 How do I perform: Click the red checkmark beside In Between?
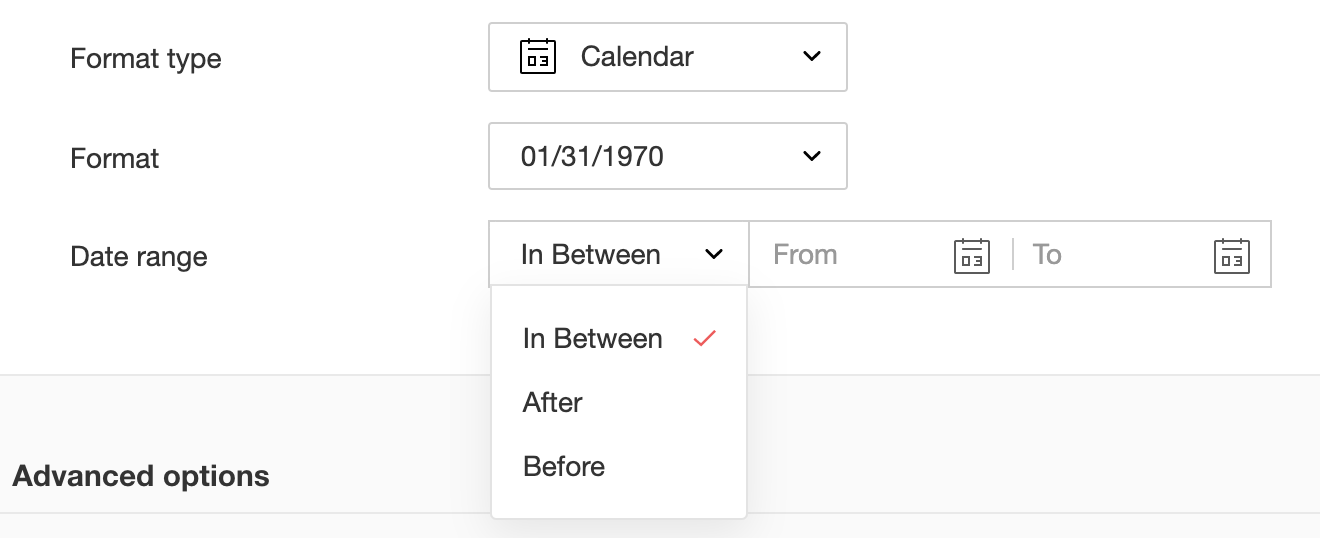pos(705,339)
